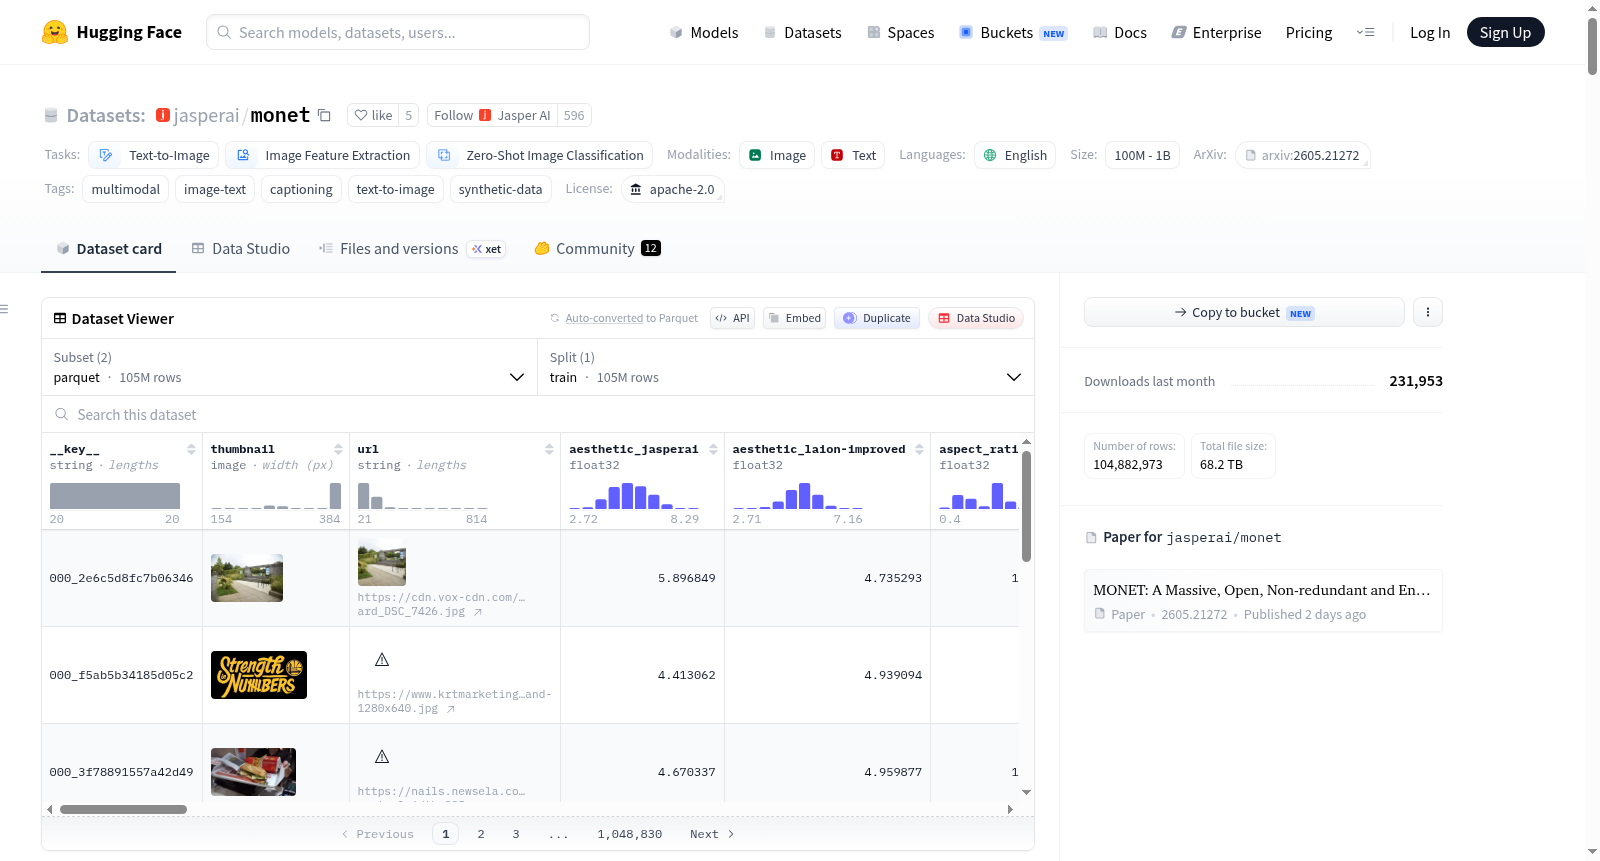Switch to the Data Studio tab

point(240,249)
